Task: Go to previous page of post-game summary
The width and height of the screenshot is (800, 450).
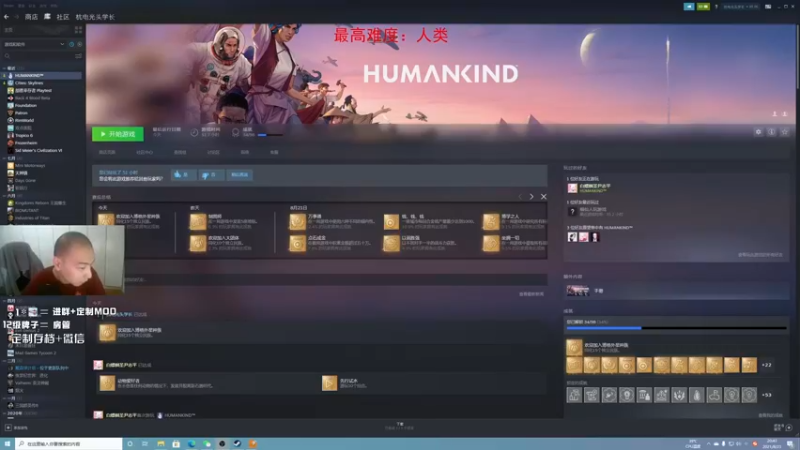Action: click(x=520, y=197)
